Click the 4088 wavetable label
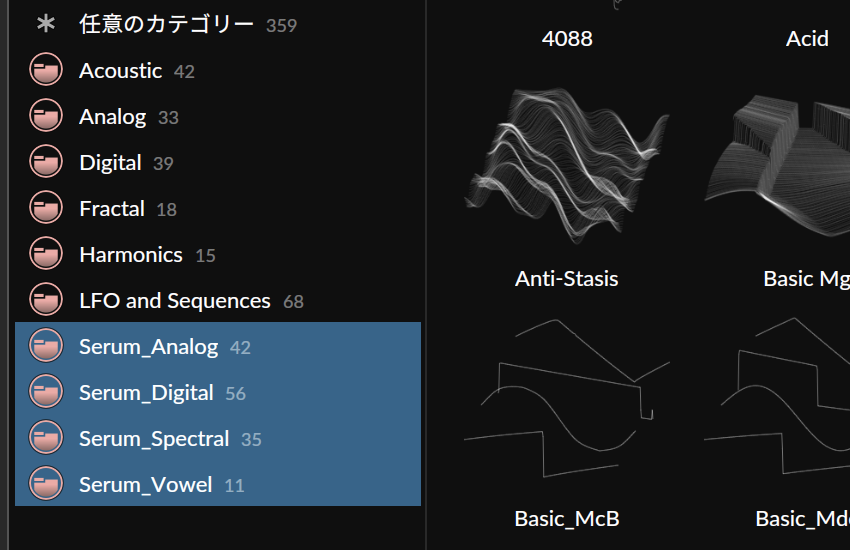Screen dimensions: 850x550 pyautogui.click(x=567, y=38)
